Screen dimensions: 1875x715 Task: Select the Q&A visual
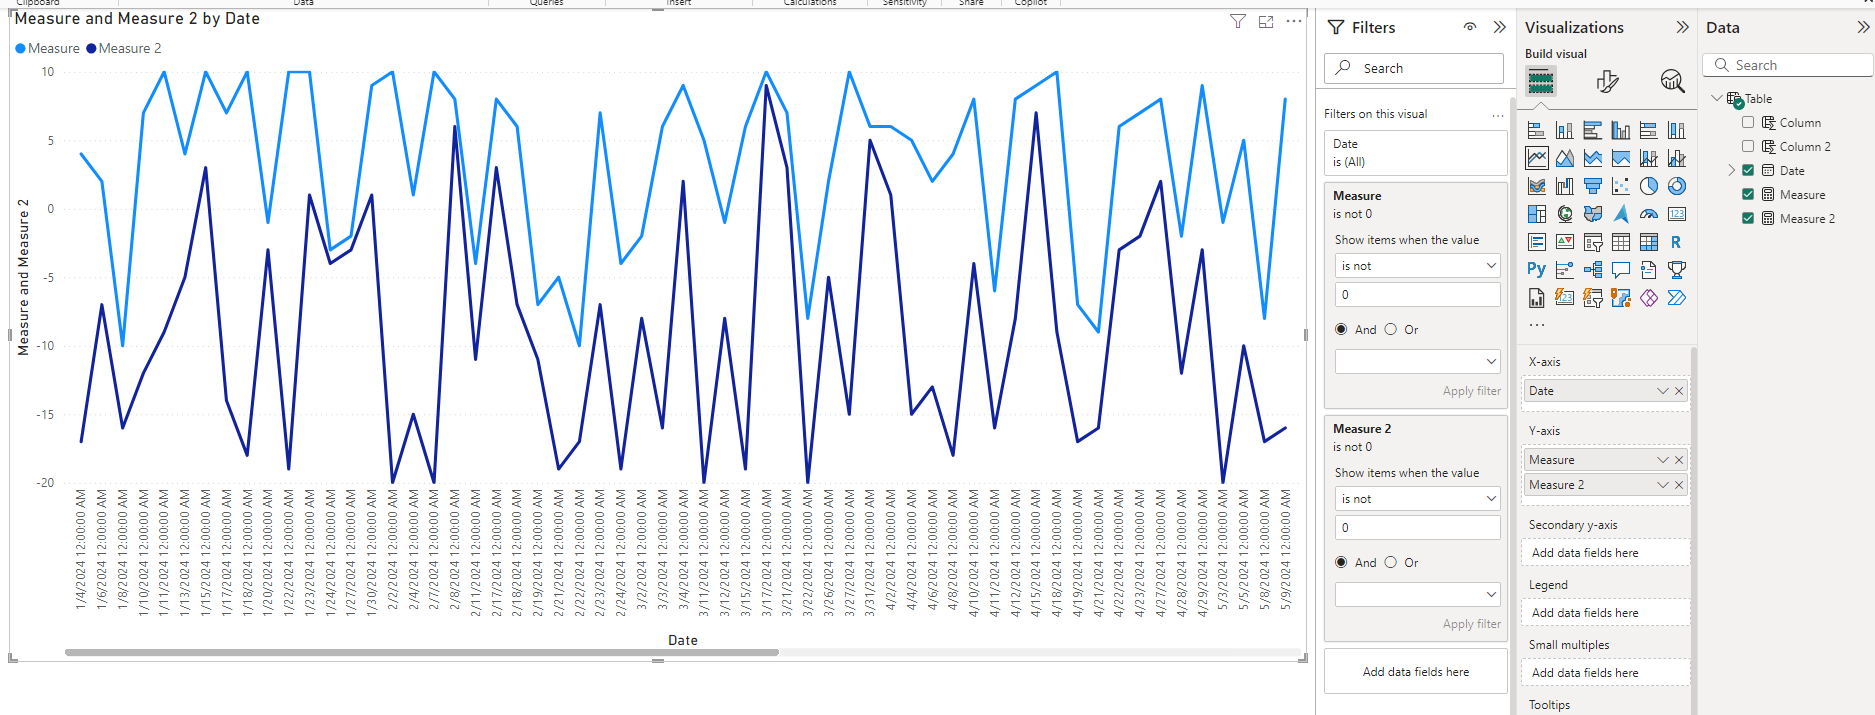1621,270
